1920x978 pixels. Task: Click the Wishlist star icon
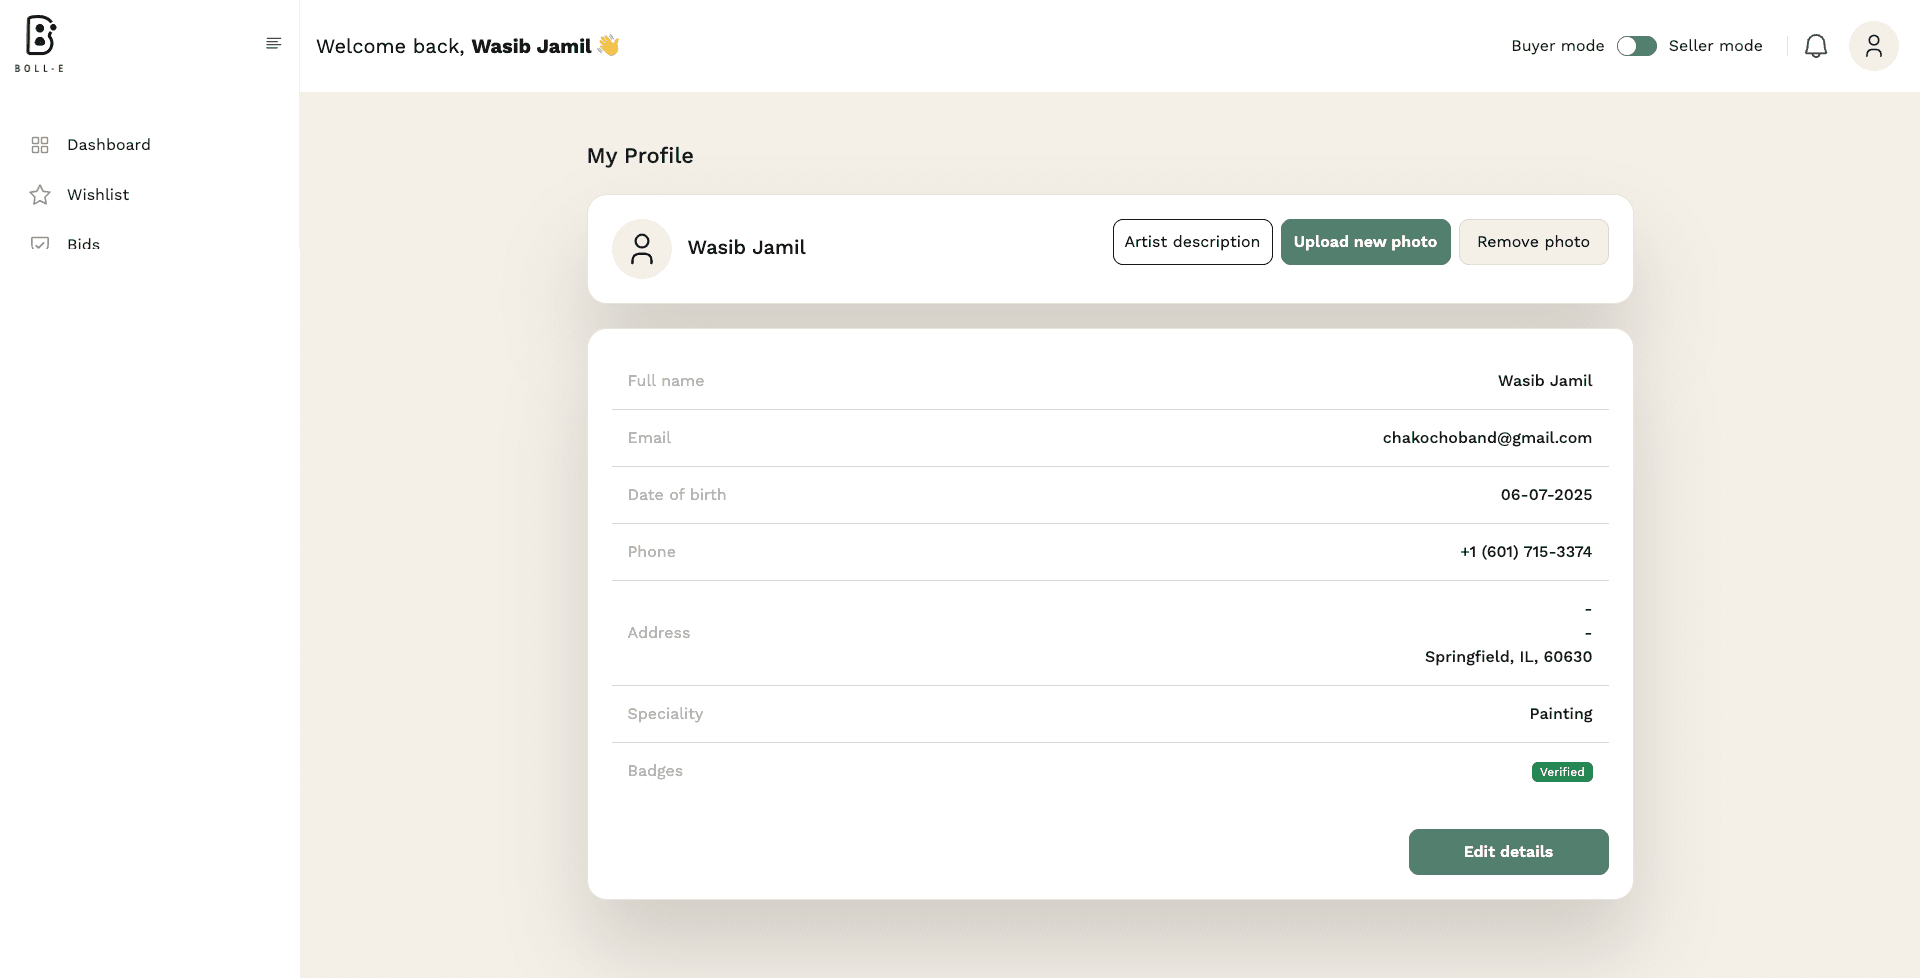[40, 195]
